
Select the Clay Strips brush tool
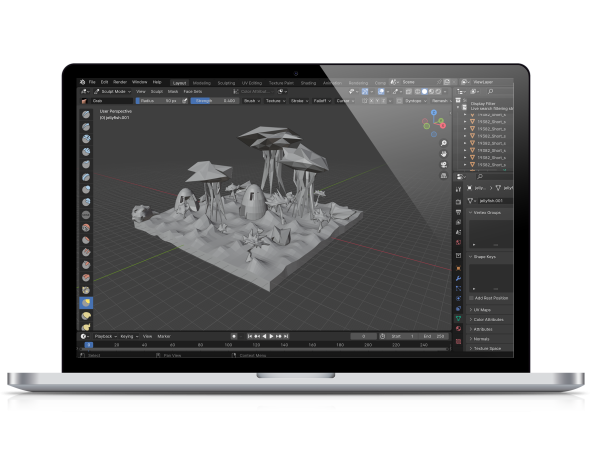click(86, 152)
